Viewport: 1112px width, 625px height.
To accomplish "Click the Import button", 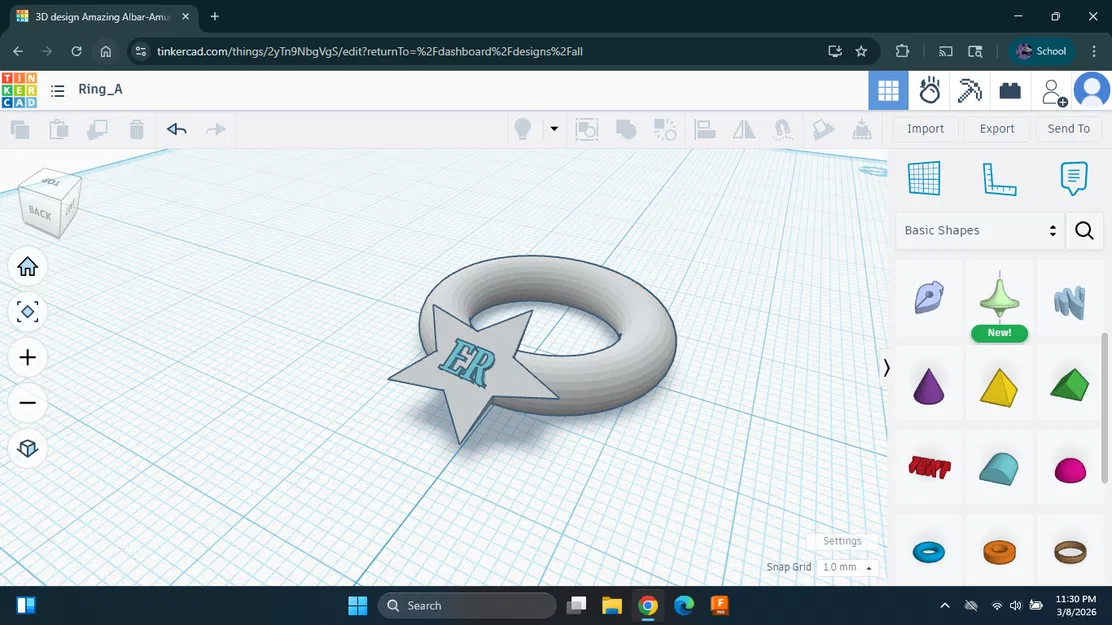I will [x=925, y=128].
